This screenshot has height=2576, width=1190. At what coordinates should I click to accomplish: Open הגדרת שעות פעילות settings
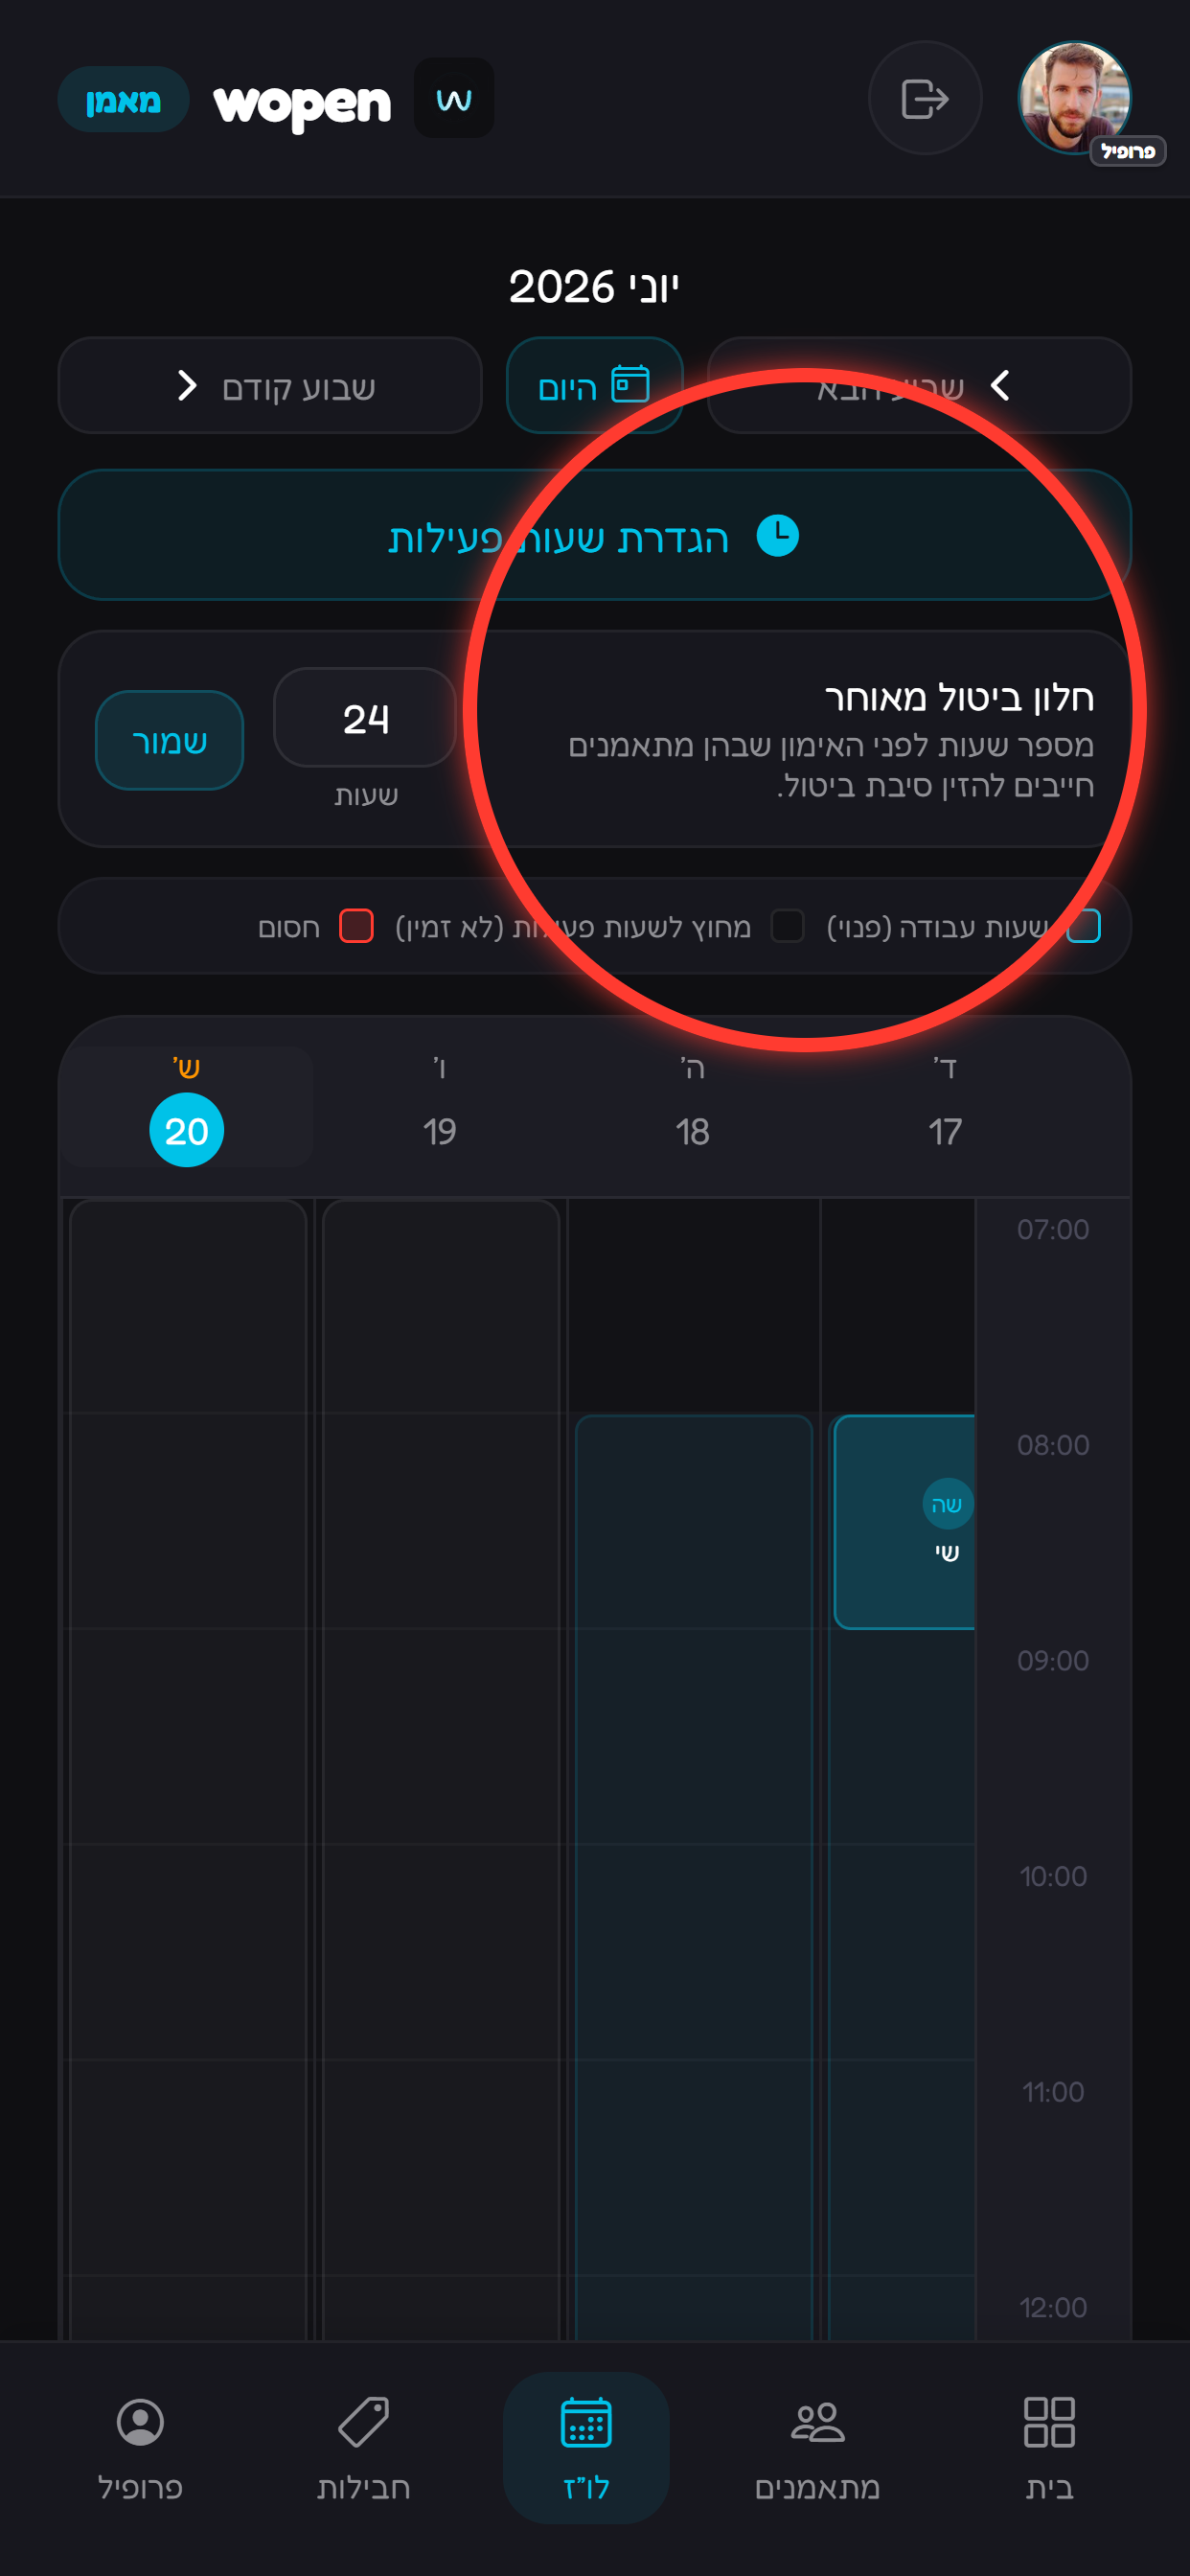point(594,535)
